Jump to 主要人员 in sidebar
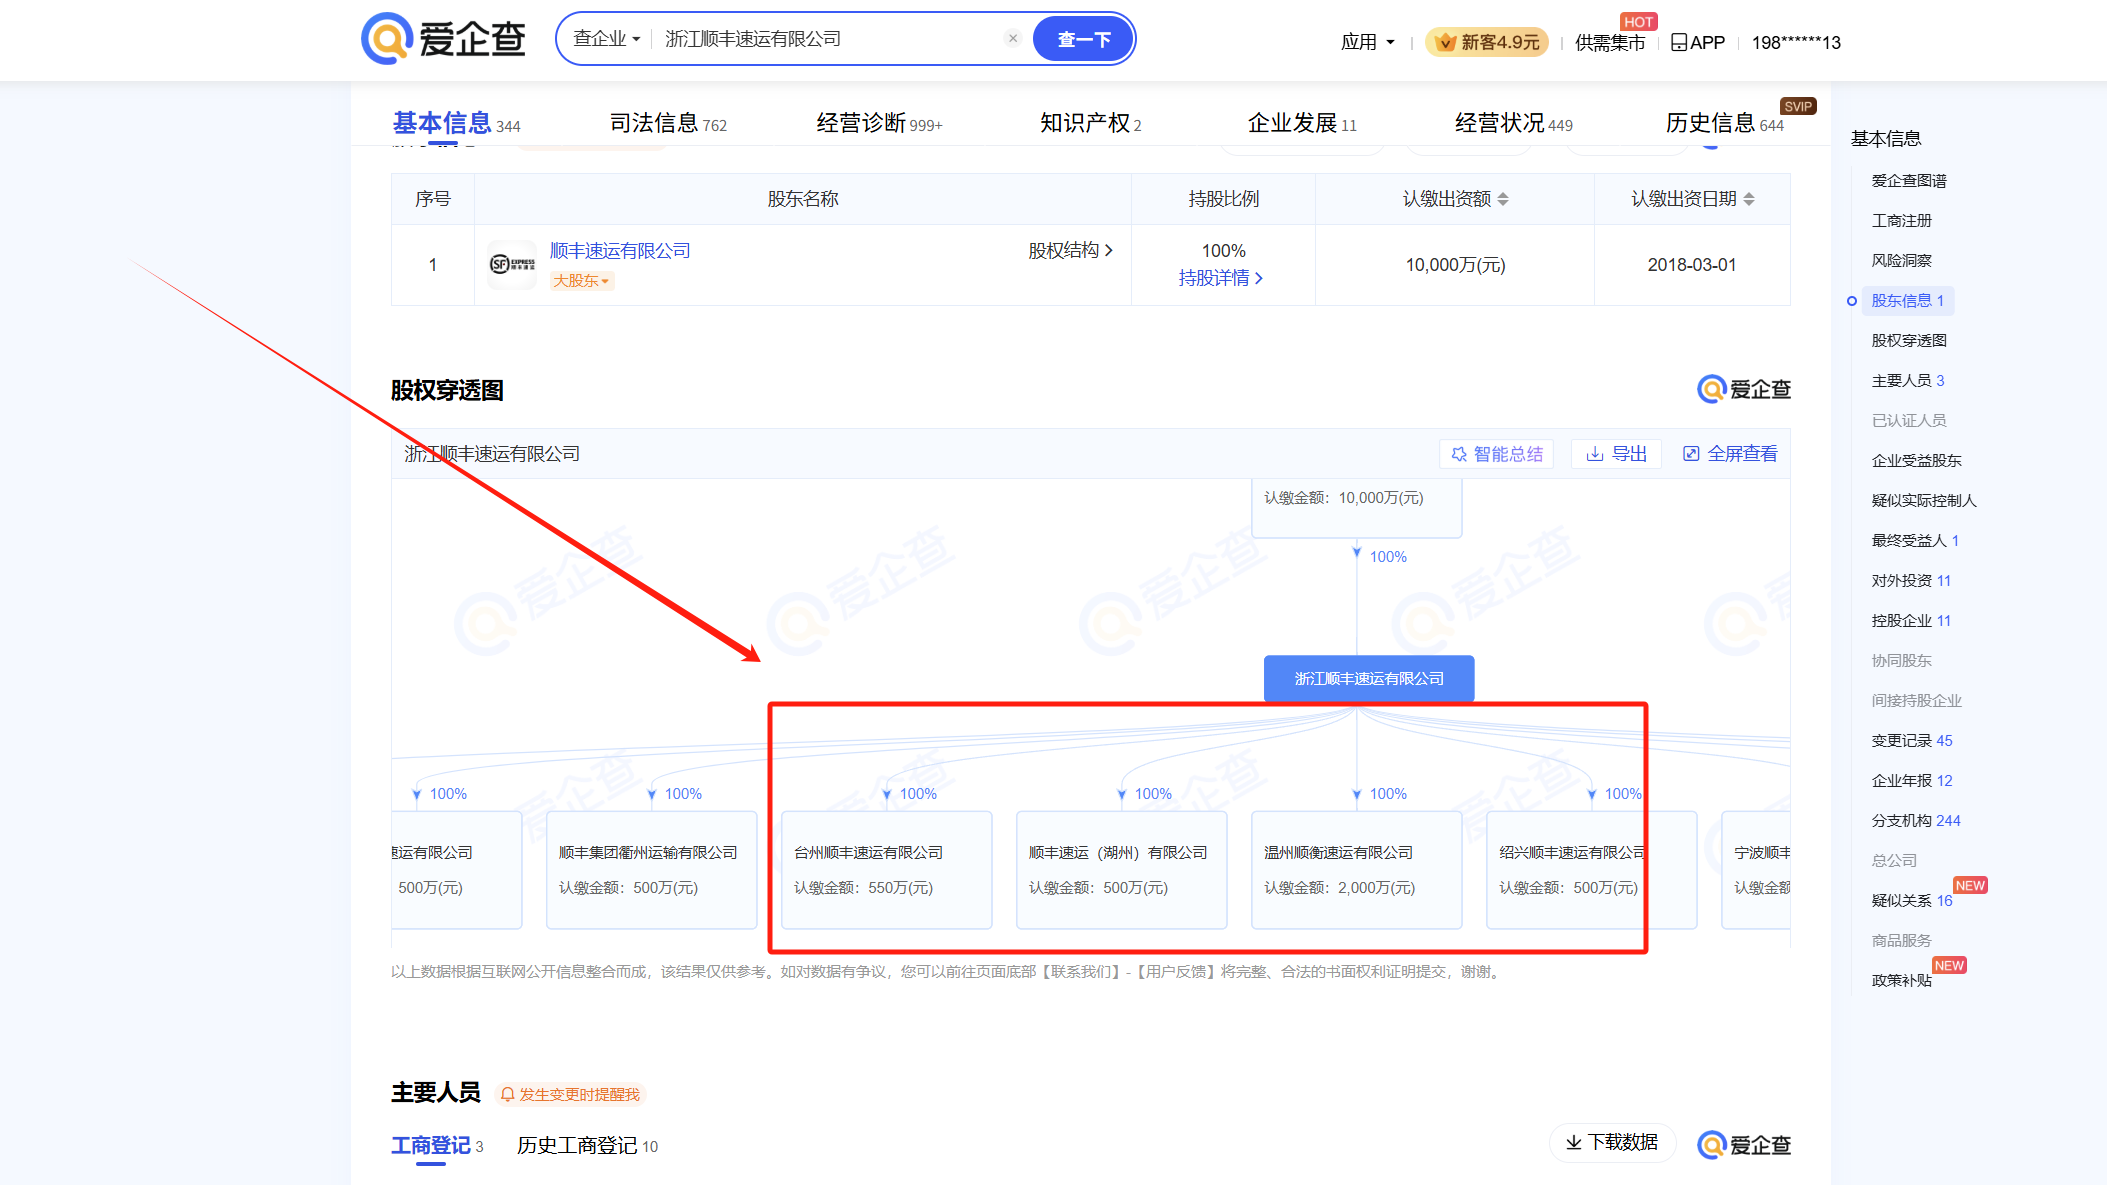This screenshot has width=2107, height=1185. tap(1908, 381)
